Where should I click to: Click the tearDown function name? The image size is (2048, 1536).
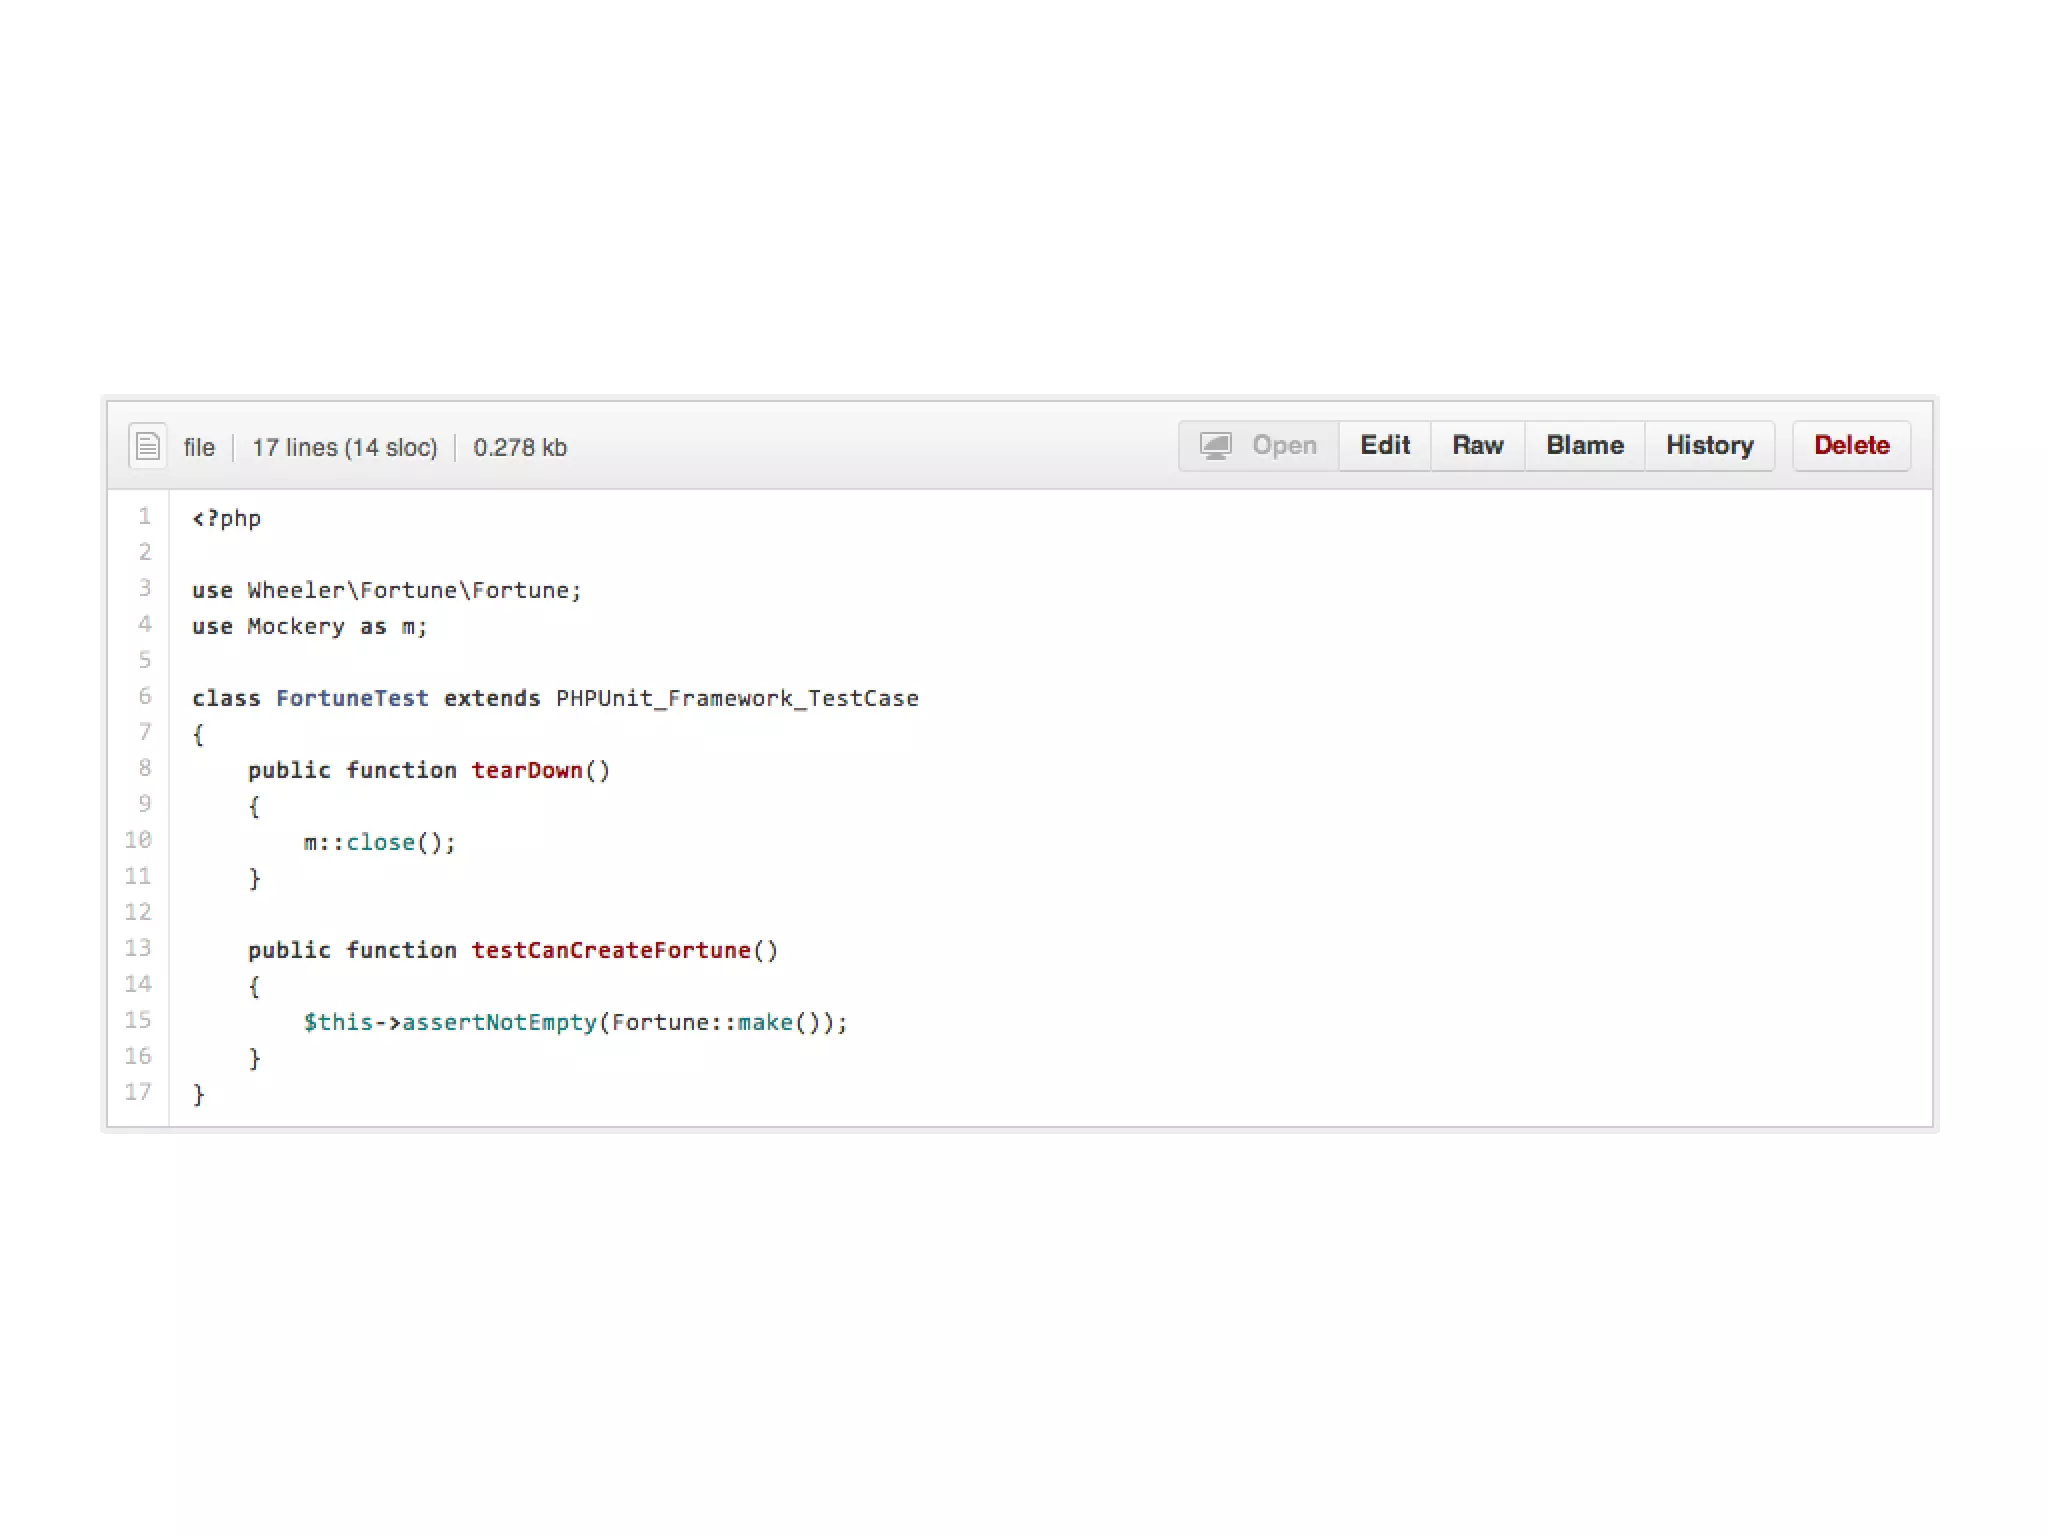527,770
